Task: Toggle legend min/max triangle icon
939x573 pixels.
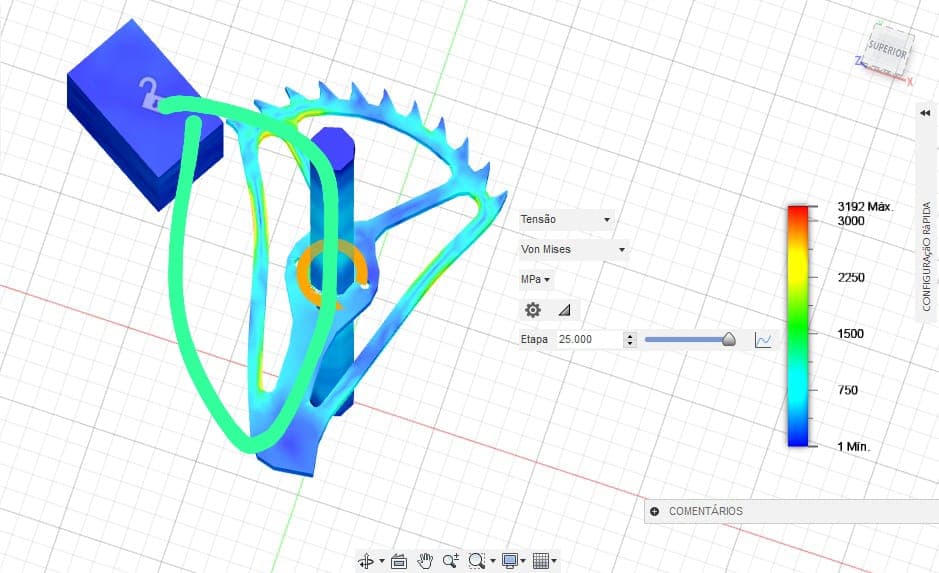Action: click(x=564, y=310)
